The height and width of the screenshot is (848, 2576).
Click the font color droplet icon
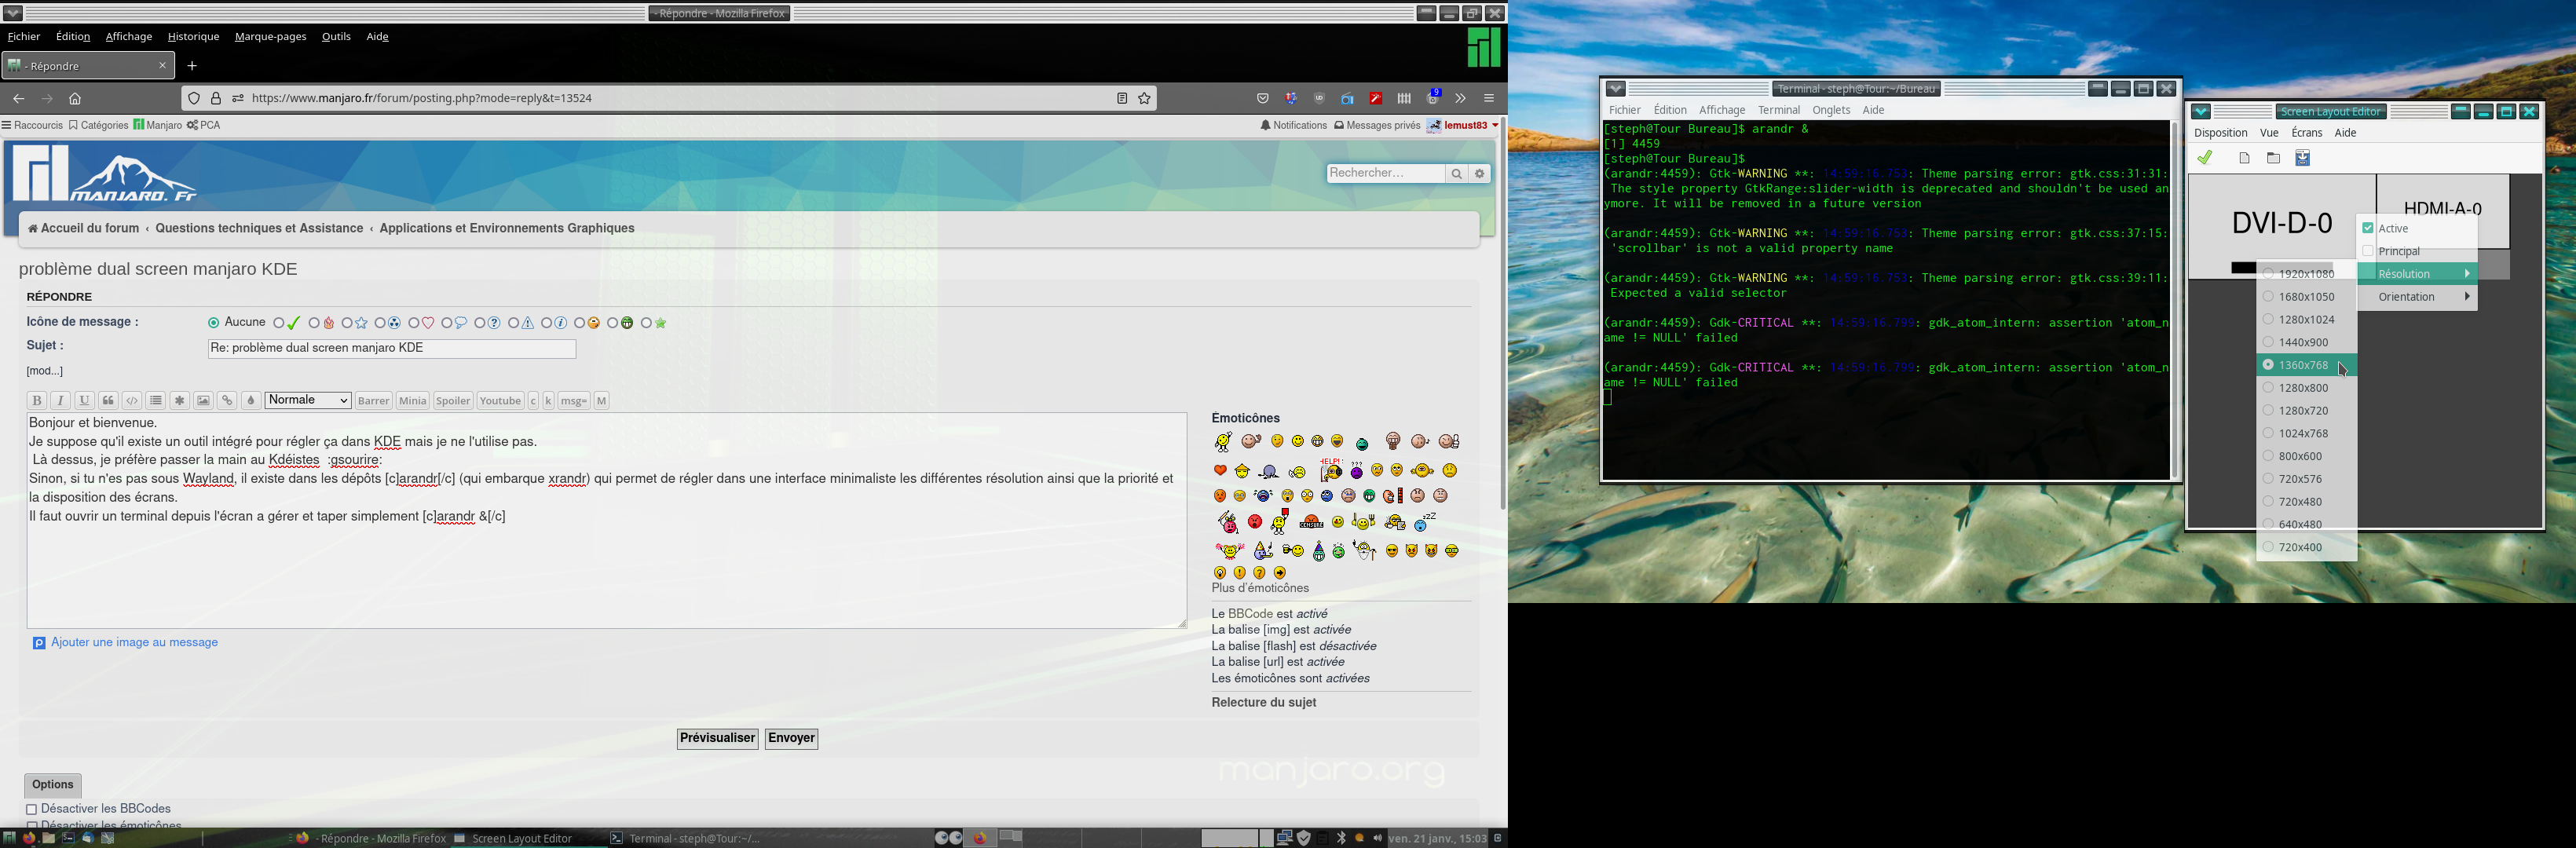pyautogui.click(x=251, y=401)
